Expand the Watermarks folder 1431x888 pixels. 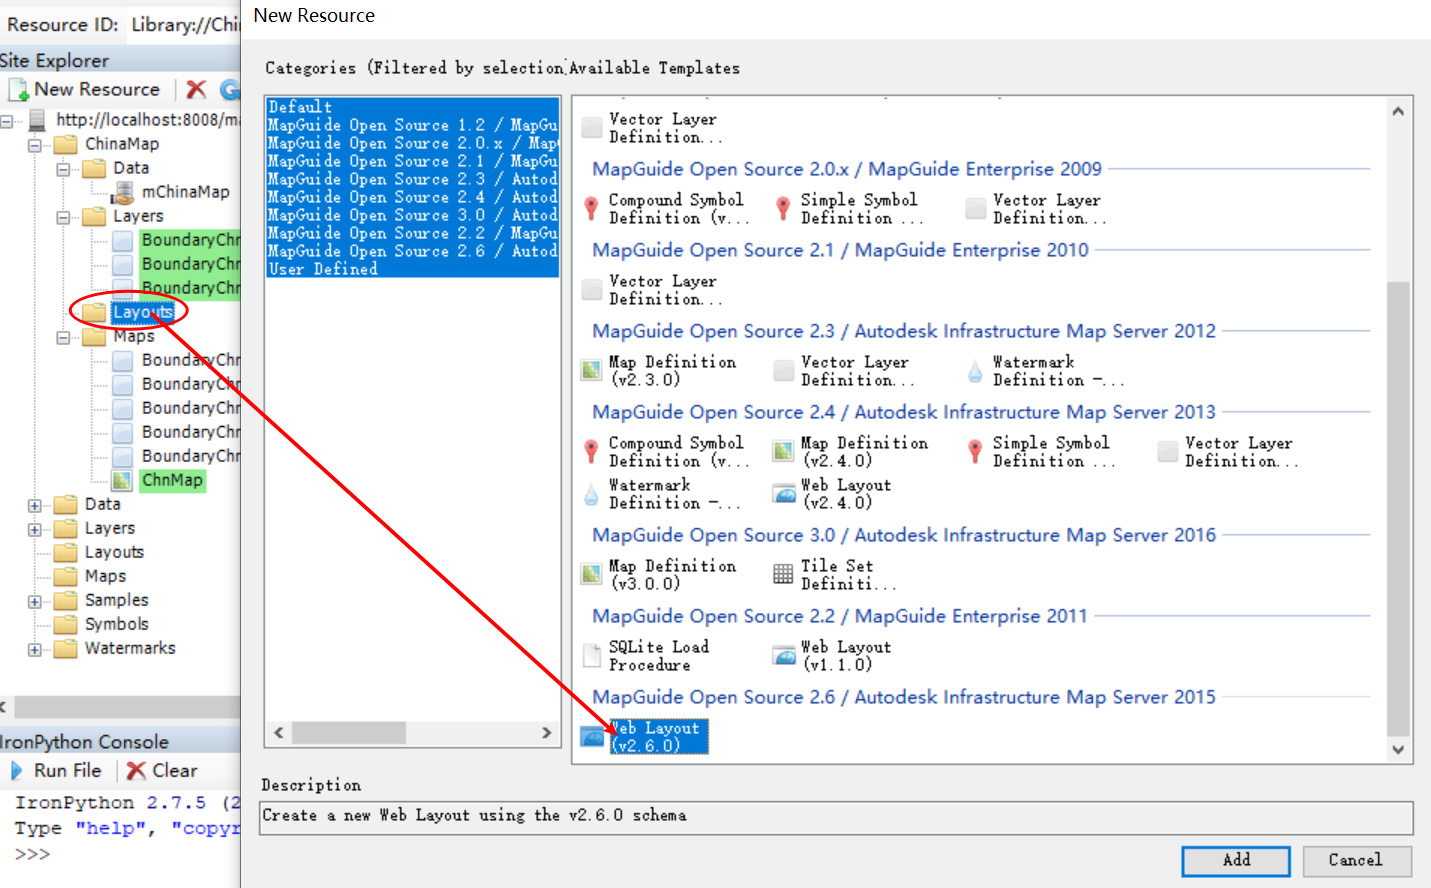[x=35, y=649]
